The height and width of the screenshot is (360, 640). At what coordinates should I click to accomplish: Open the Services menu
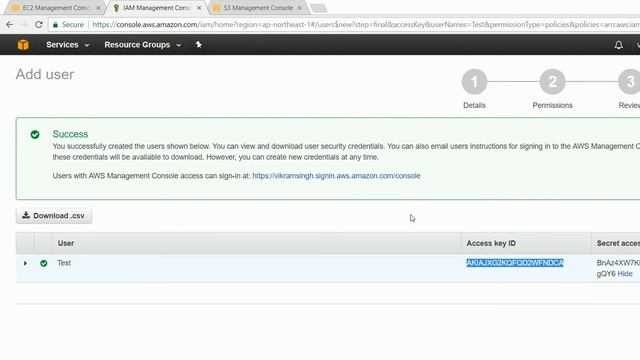[67, 45]
